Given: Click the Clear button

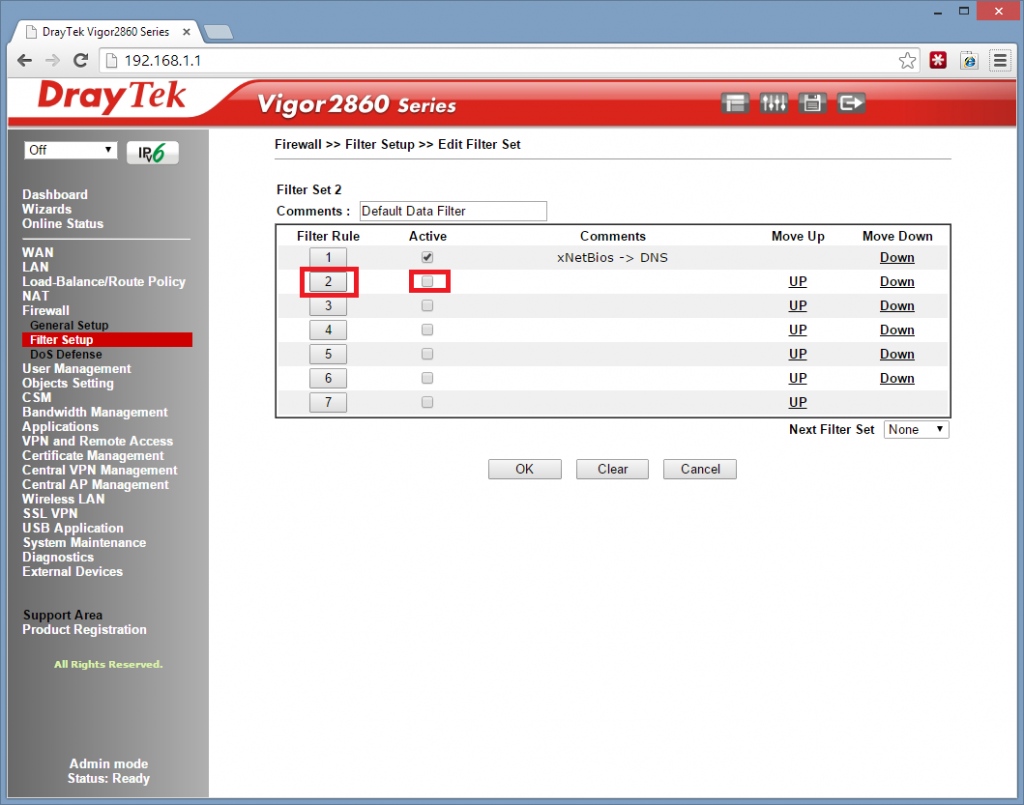Looking at the screenshot, I should tap(613, 469).
